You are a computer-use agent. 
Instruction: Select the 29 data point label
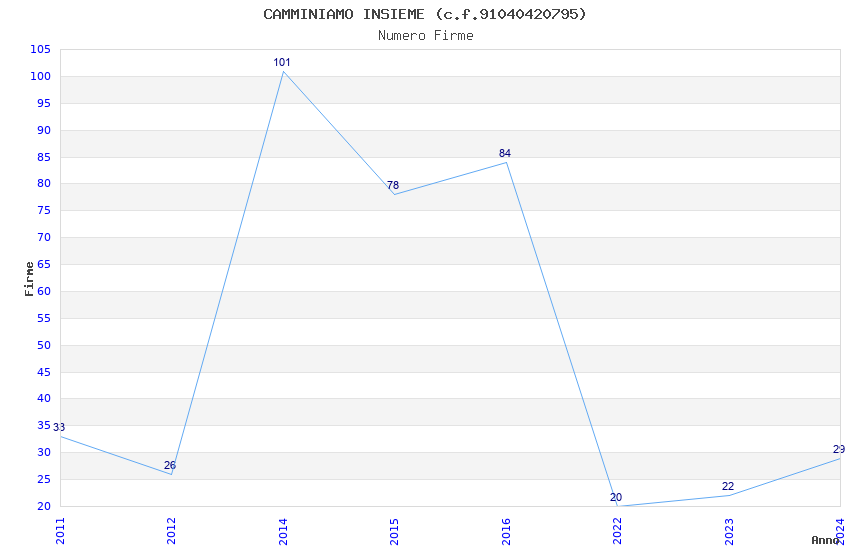coord(839,450)
